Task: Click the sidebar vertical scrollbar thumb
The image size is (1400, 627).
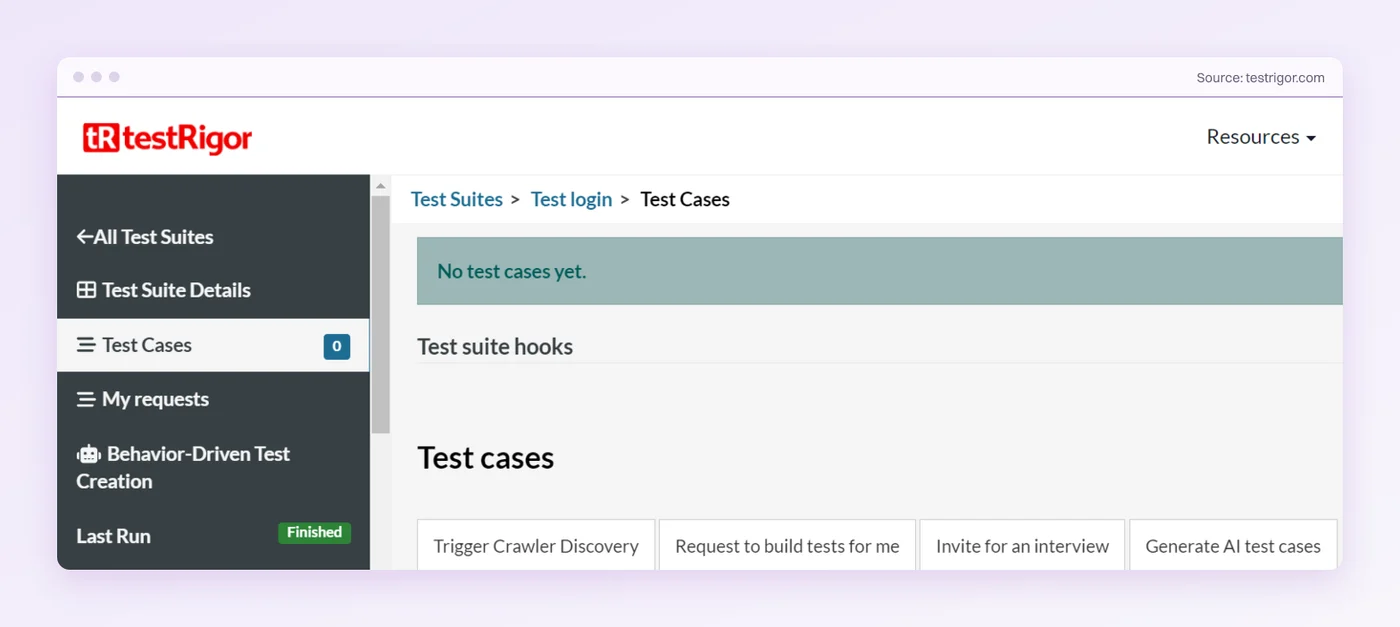Action: tap(380, 315)
